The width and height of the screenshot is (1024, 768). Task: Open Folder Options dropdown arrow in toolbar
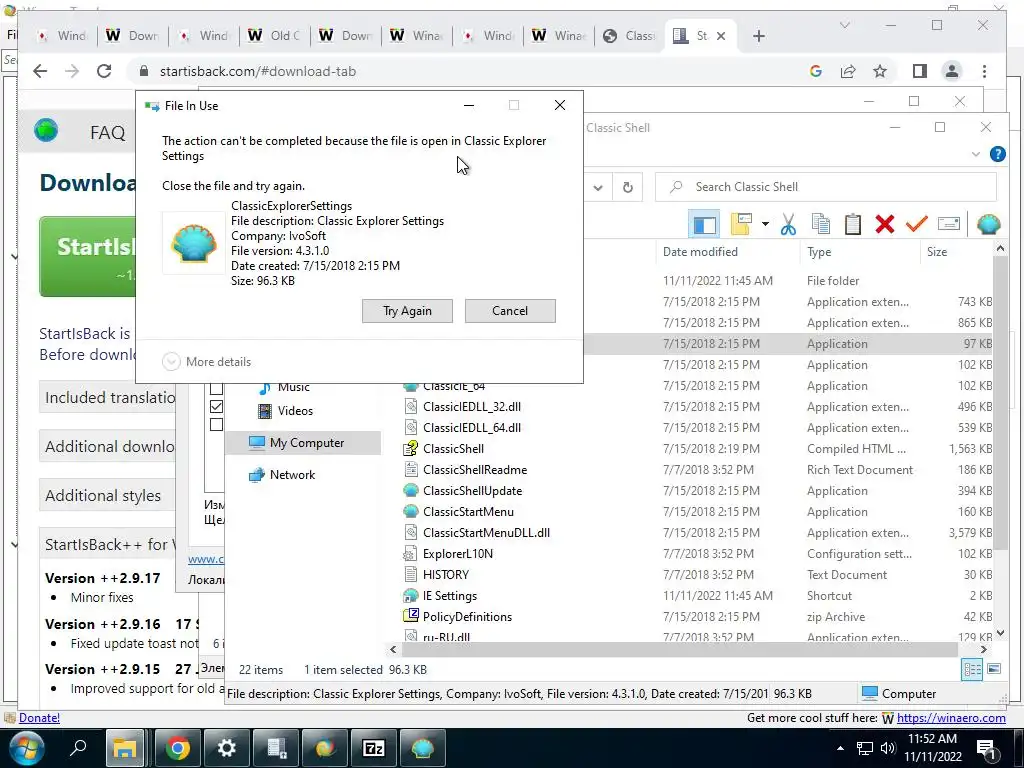pyautogui.click(x=765, y=224)
